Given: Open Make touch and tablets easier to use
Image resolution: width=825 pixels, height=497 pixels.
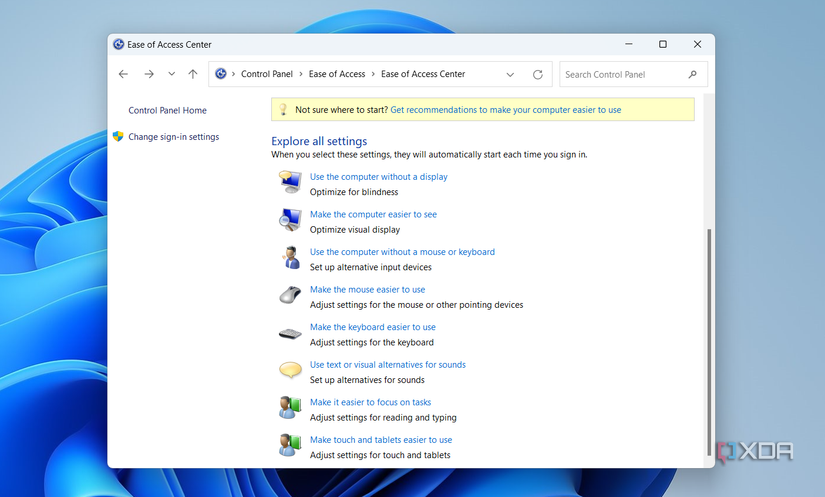Looking at the screenshot, I should coord(381,440).
